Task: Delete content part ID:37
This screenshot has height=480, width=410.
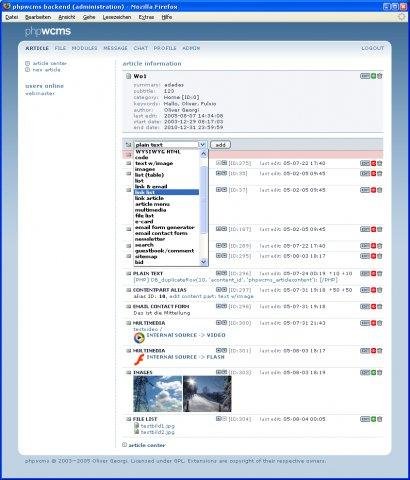Action: pos(380,190)
